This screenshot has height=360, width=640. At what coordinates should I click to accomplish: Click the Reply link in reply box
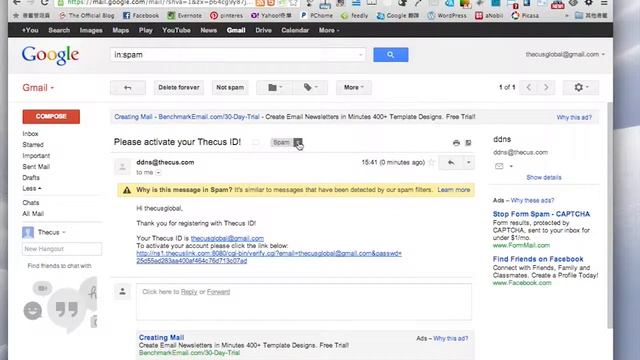189,292
